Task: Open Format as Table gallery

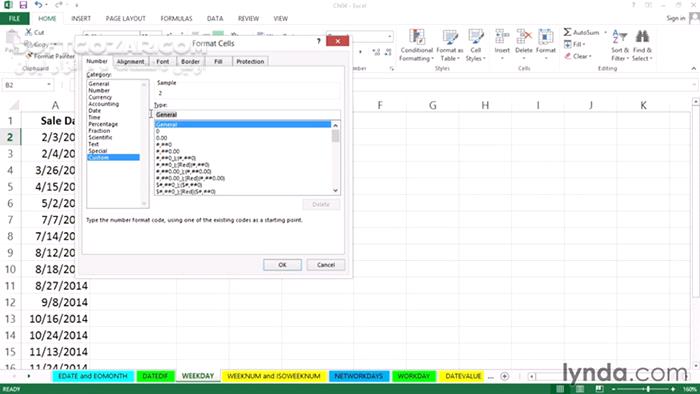Action: (450, 45)
